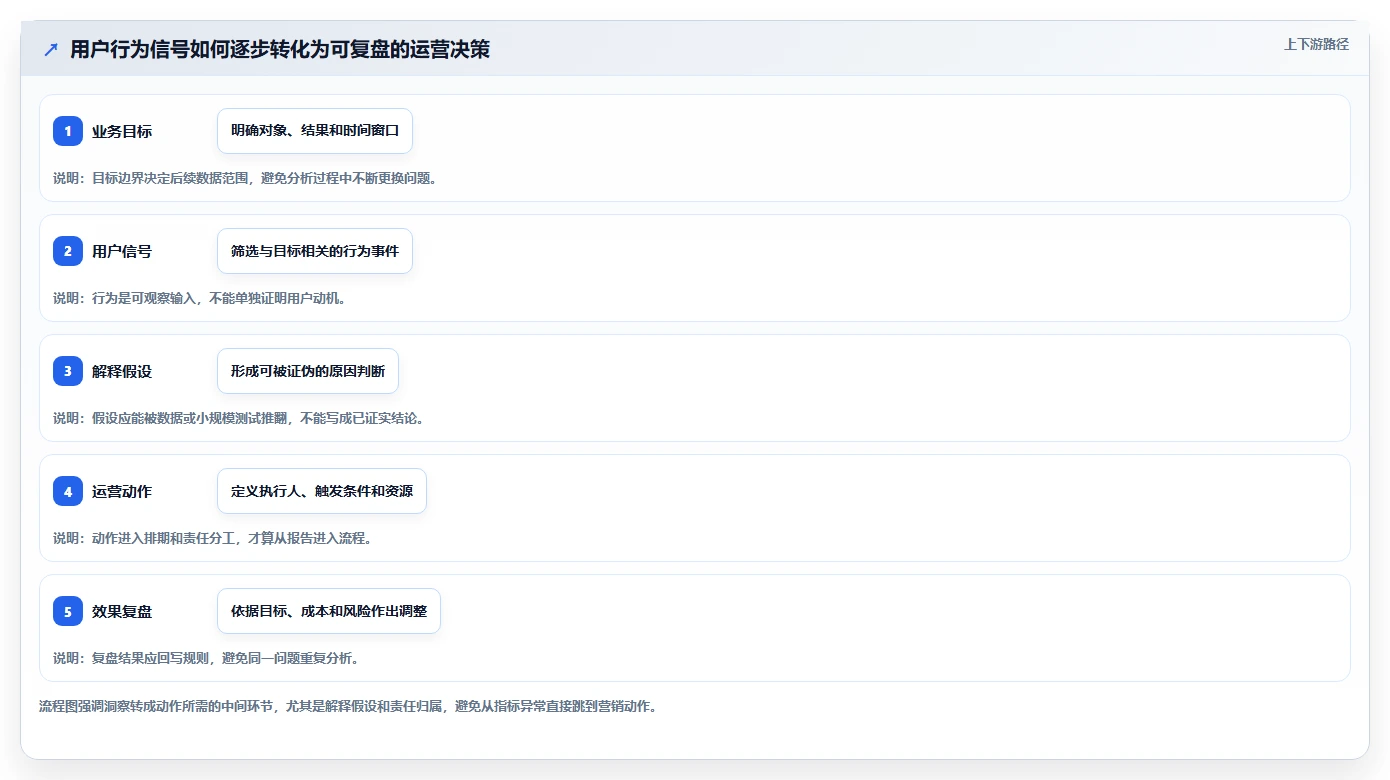
Task: Click the step 2 number badge
Action: [68, 251]
